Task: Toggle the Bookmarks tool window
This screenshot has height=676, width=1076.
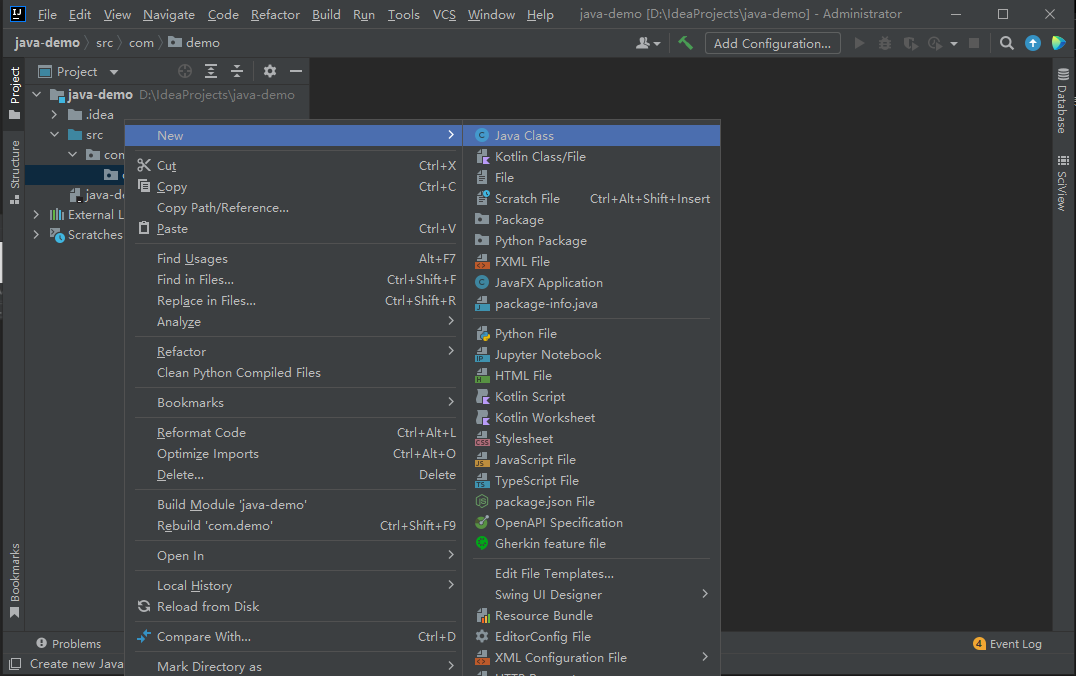Action: 14,581
